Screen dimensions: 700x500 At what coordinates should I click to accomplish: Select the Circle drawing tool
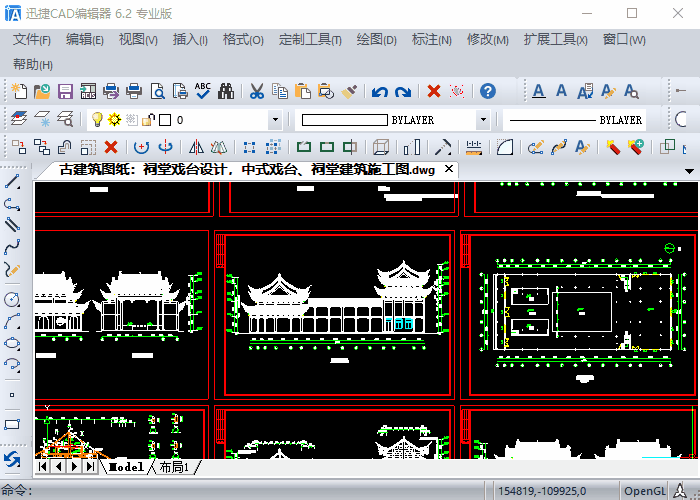[12, 299]
